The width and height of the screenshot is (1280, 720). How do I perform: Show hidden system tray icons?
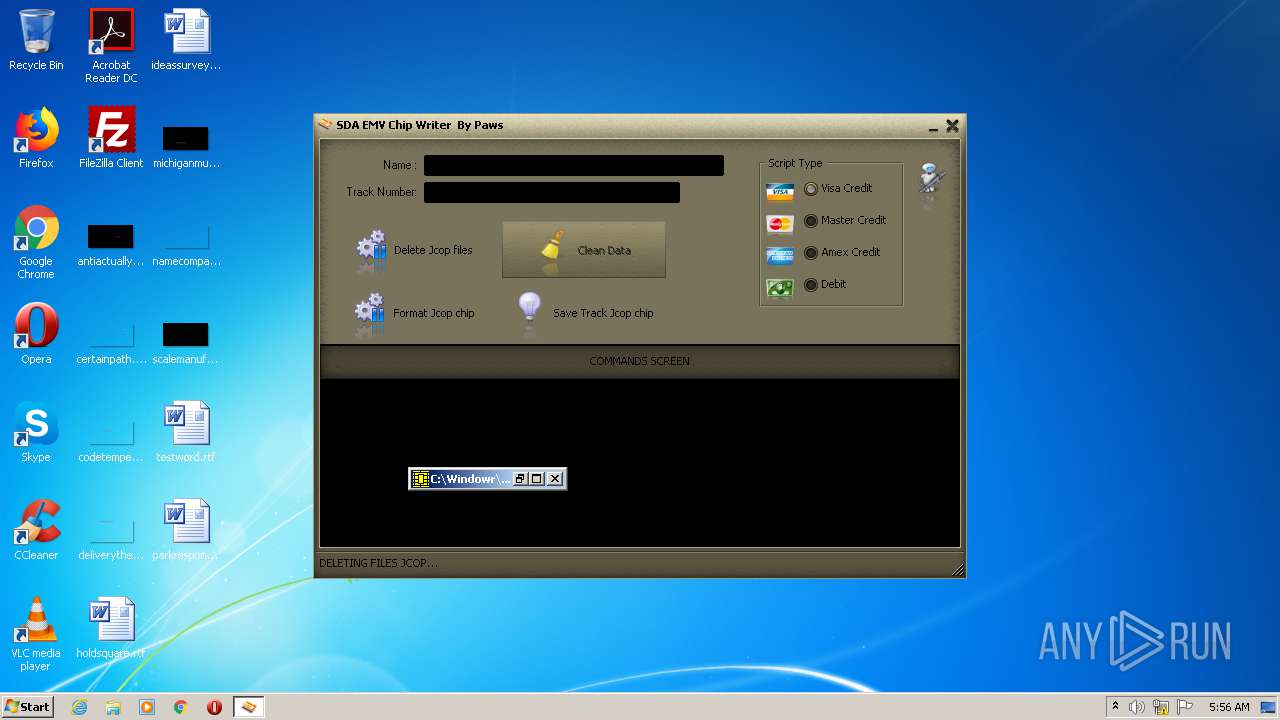click(1116, 707)
